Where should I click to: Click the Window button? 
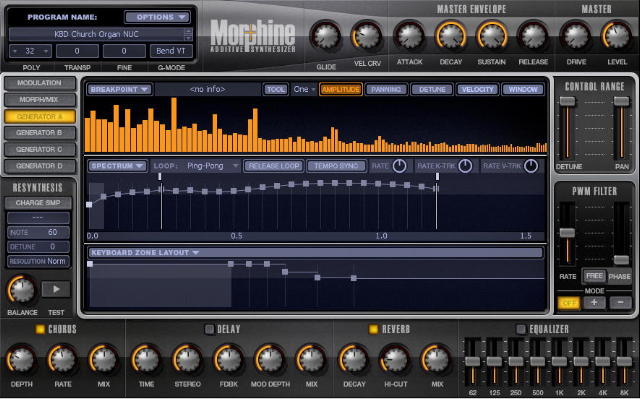pos(523,89)
